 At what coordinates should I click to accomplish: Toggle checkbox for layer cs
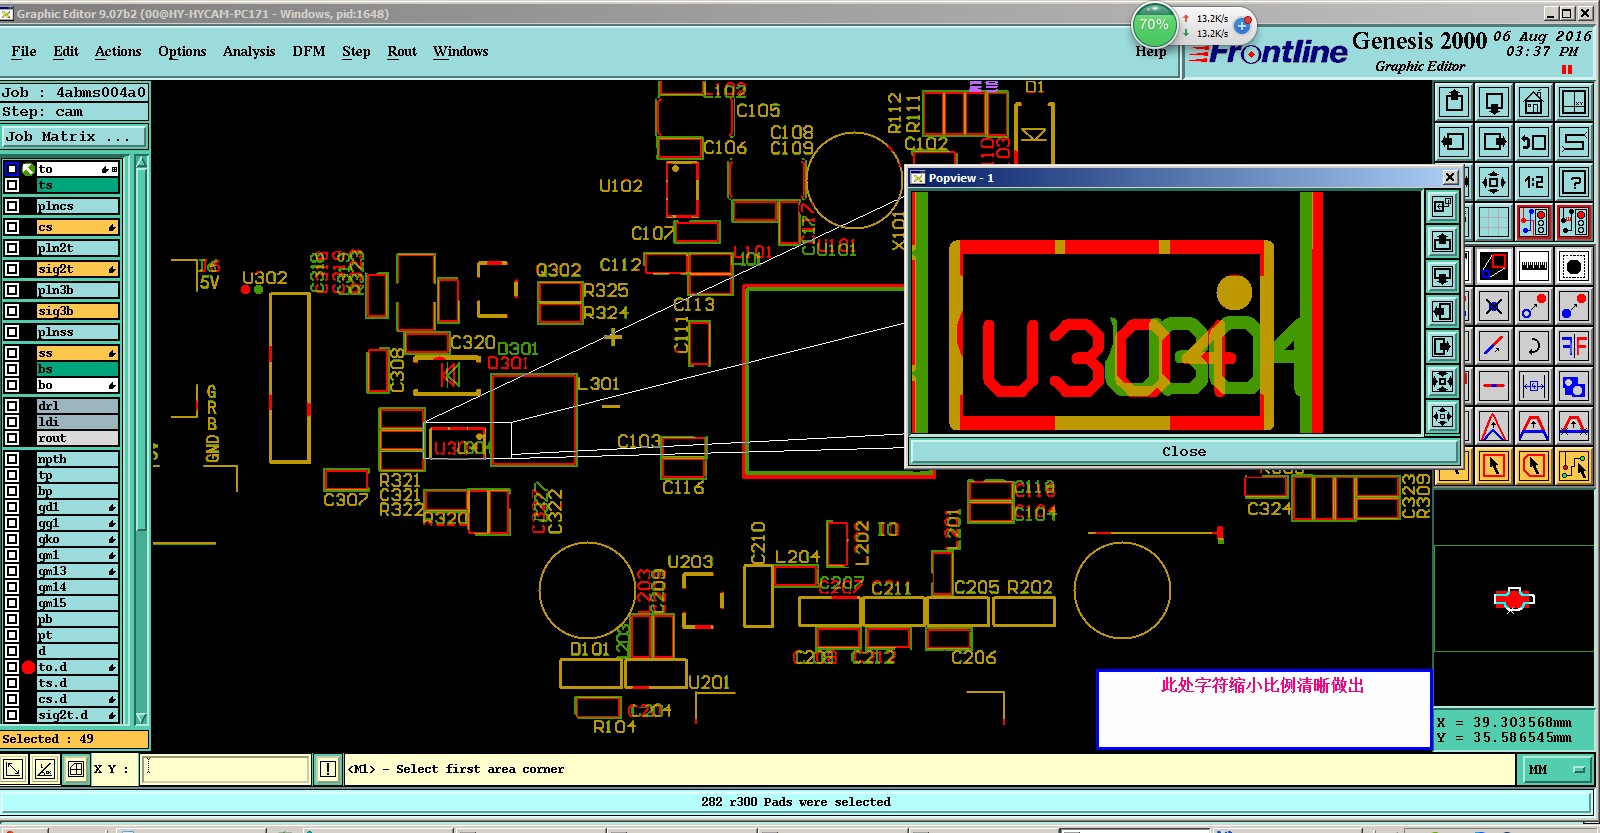[12, 227]
